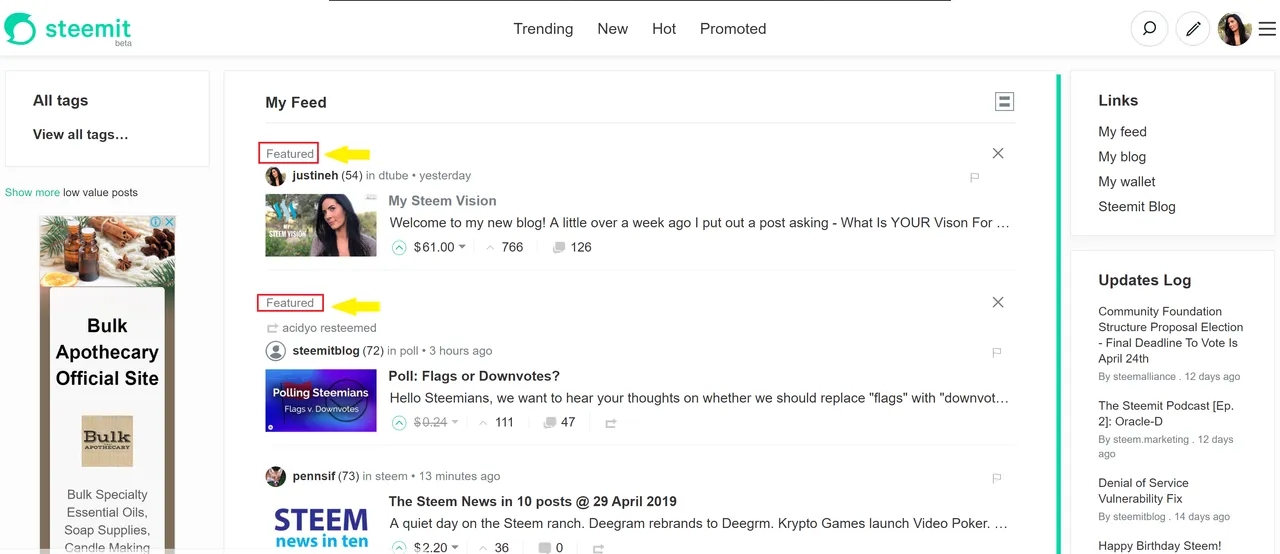1280x554 pixels.
Task: Open comments icon showing 47 replies
Action: (549, 422)
